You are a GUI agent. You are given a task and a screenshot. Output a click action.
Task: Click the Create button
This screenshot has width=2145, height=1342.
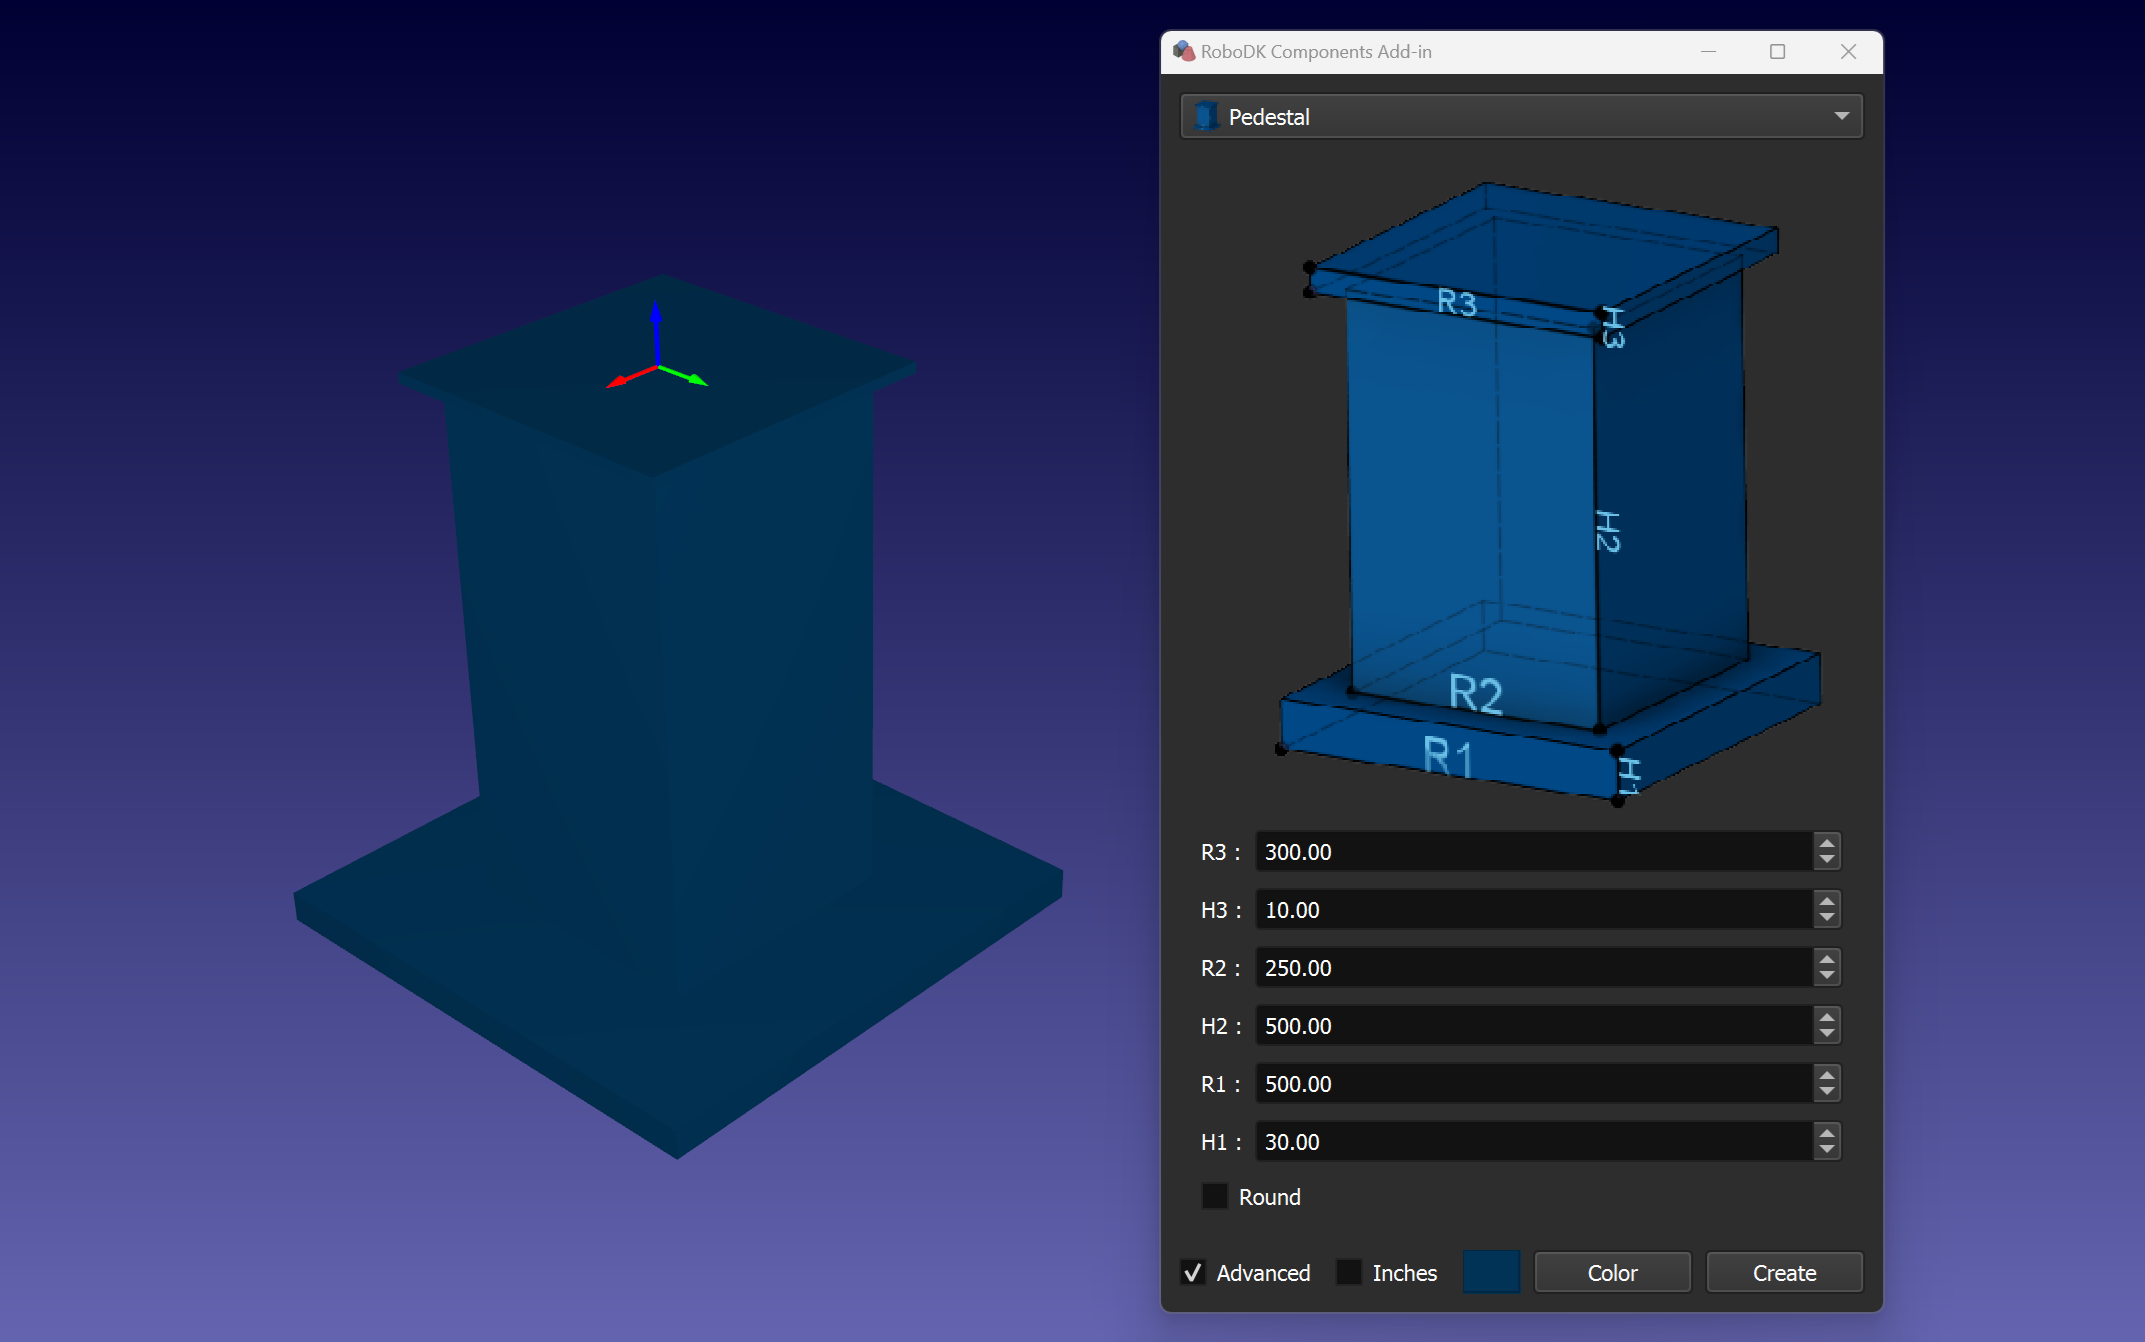pyautogui.click(x=1784, y=1272)
